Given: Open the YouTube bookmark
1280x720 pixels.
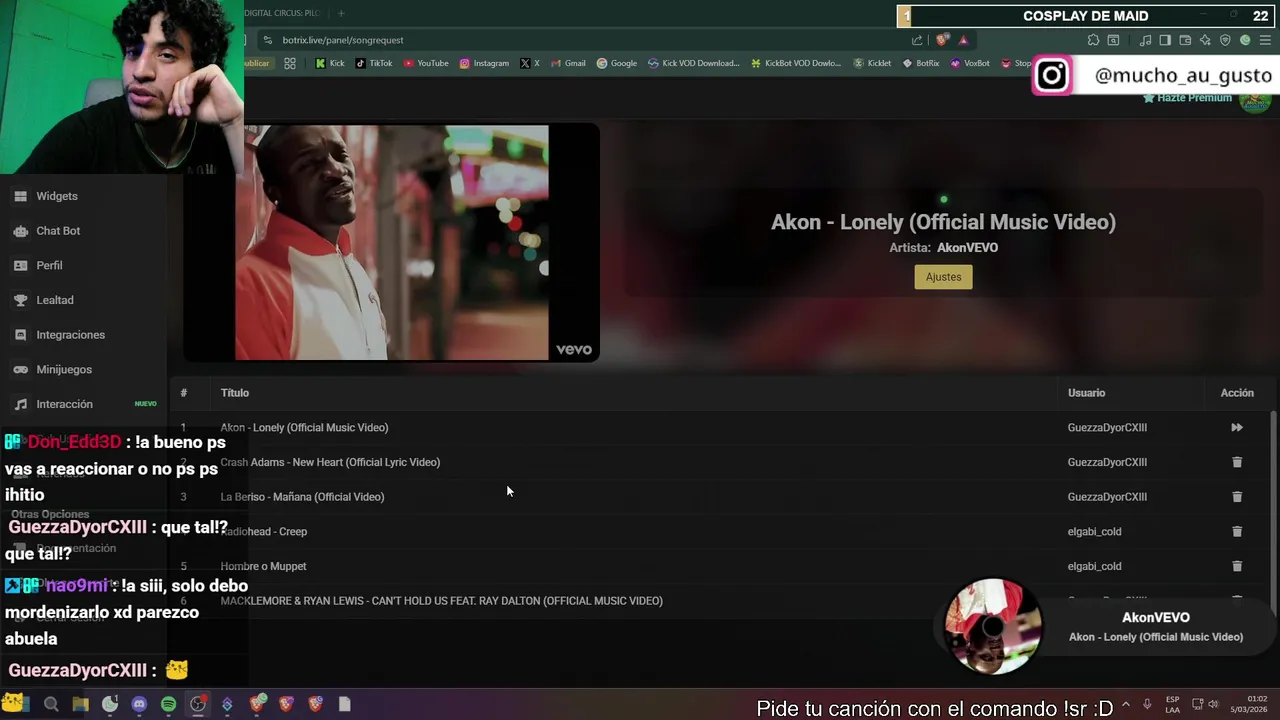Looking at the screenshot, I should (426, 63).
